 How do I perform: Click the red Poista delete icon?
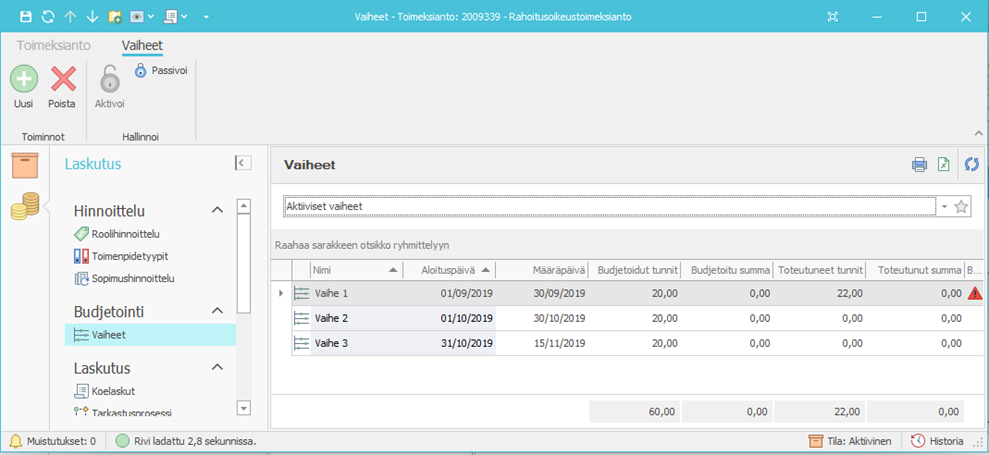(63, 79)
